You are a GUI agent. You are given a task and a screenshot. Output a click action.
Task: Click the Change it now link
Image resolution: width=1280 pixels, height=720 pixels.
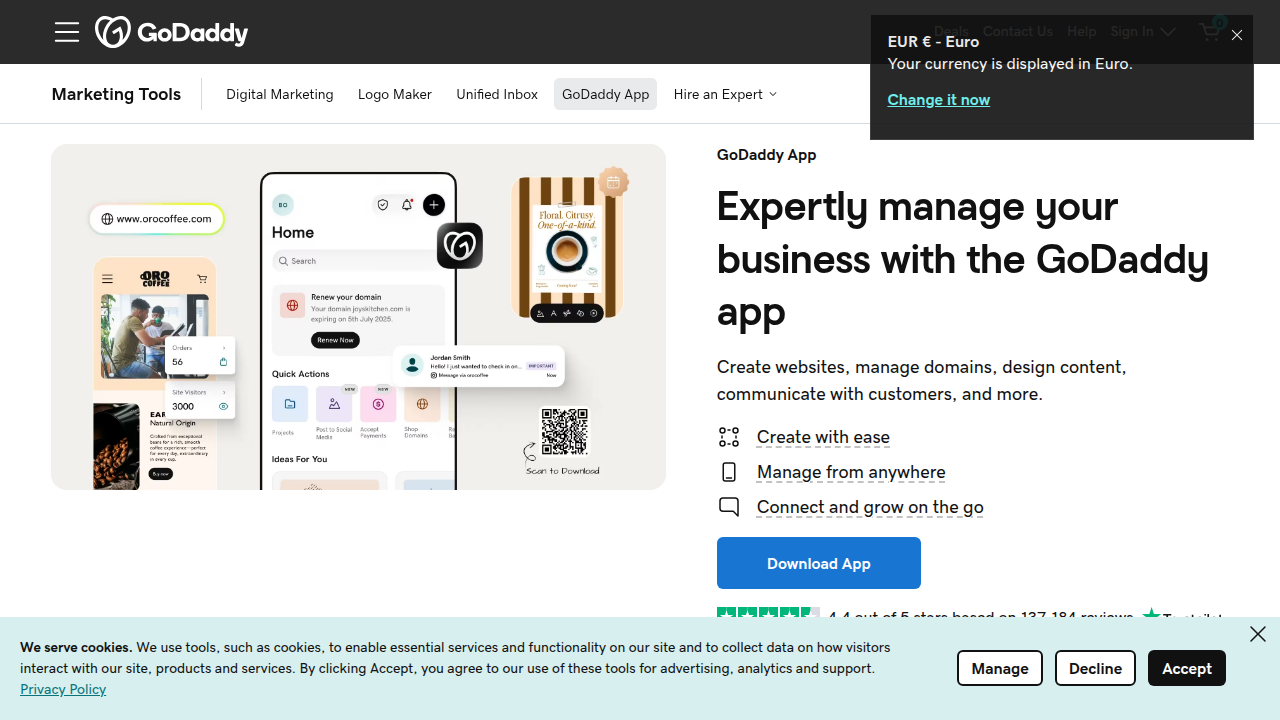click(x=938, y=100)
